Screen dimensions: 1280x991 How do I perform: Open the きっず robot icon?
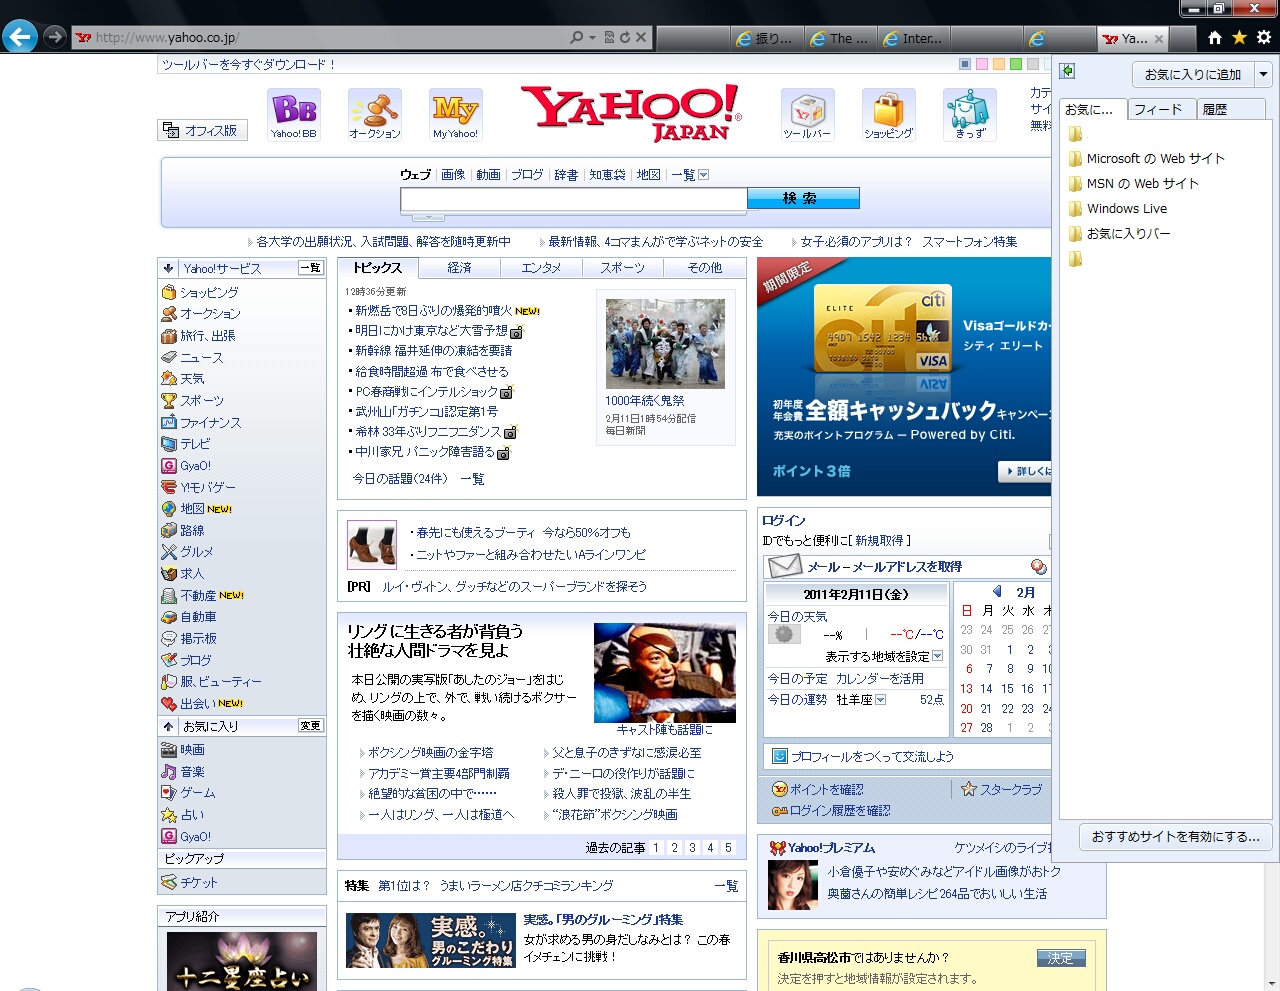tap(969, 114)
